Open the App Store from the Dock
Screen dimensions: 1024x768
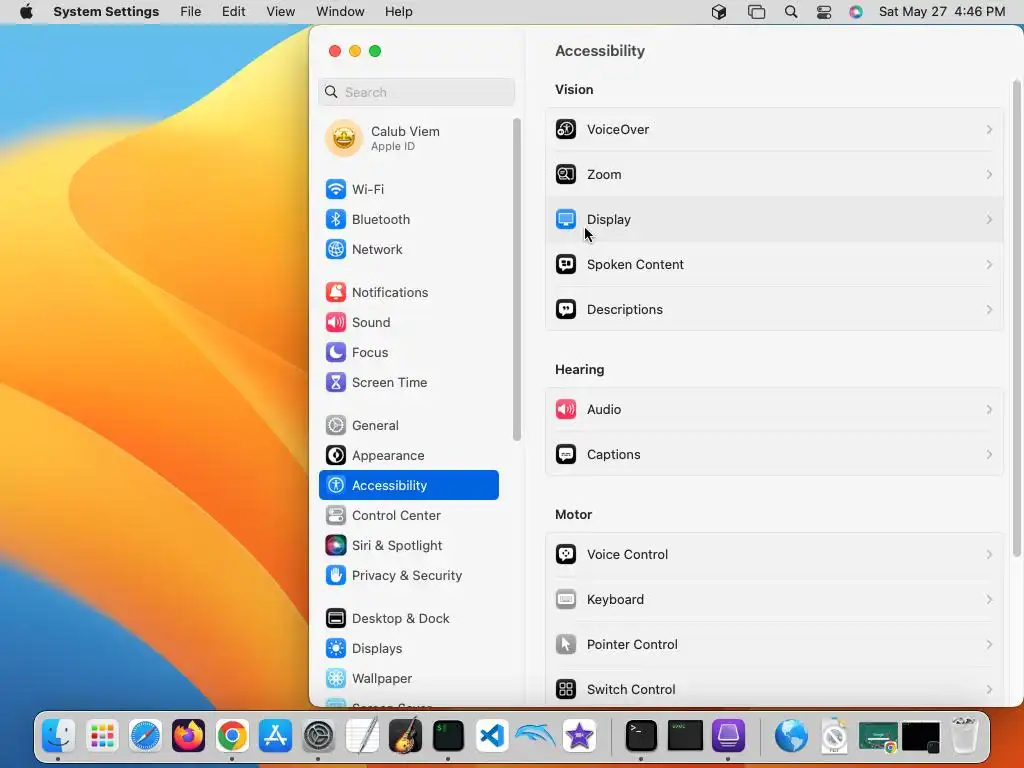(275, 736)
